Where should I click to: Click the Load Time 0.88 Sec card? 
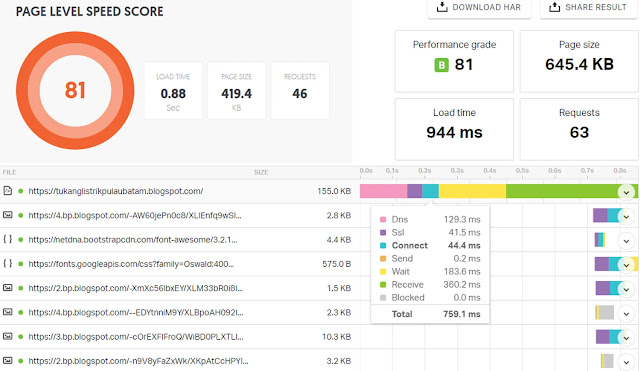tap(173, 91)
